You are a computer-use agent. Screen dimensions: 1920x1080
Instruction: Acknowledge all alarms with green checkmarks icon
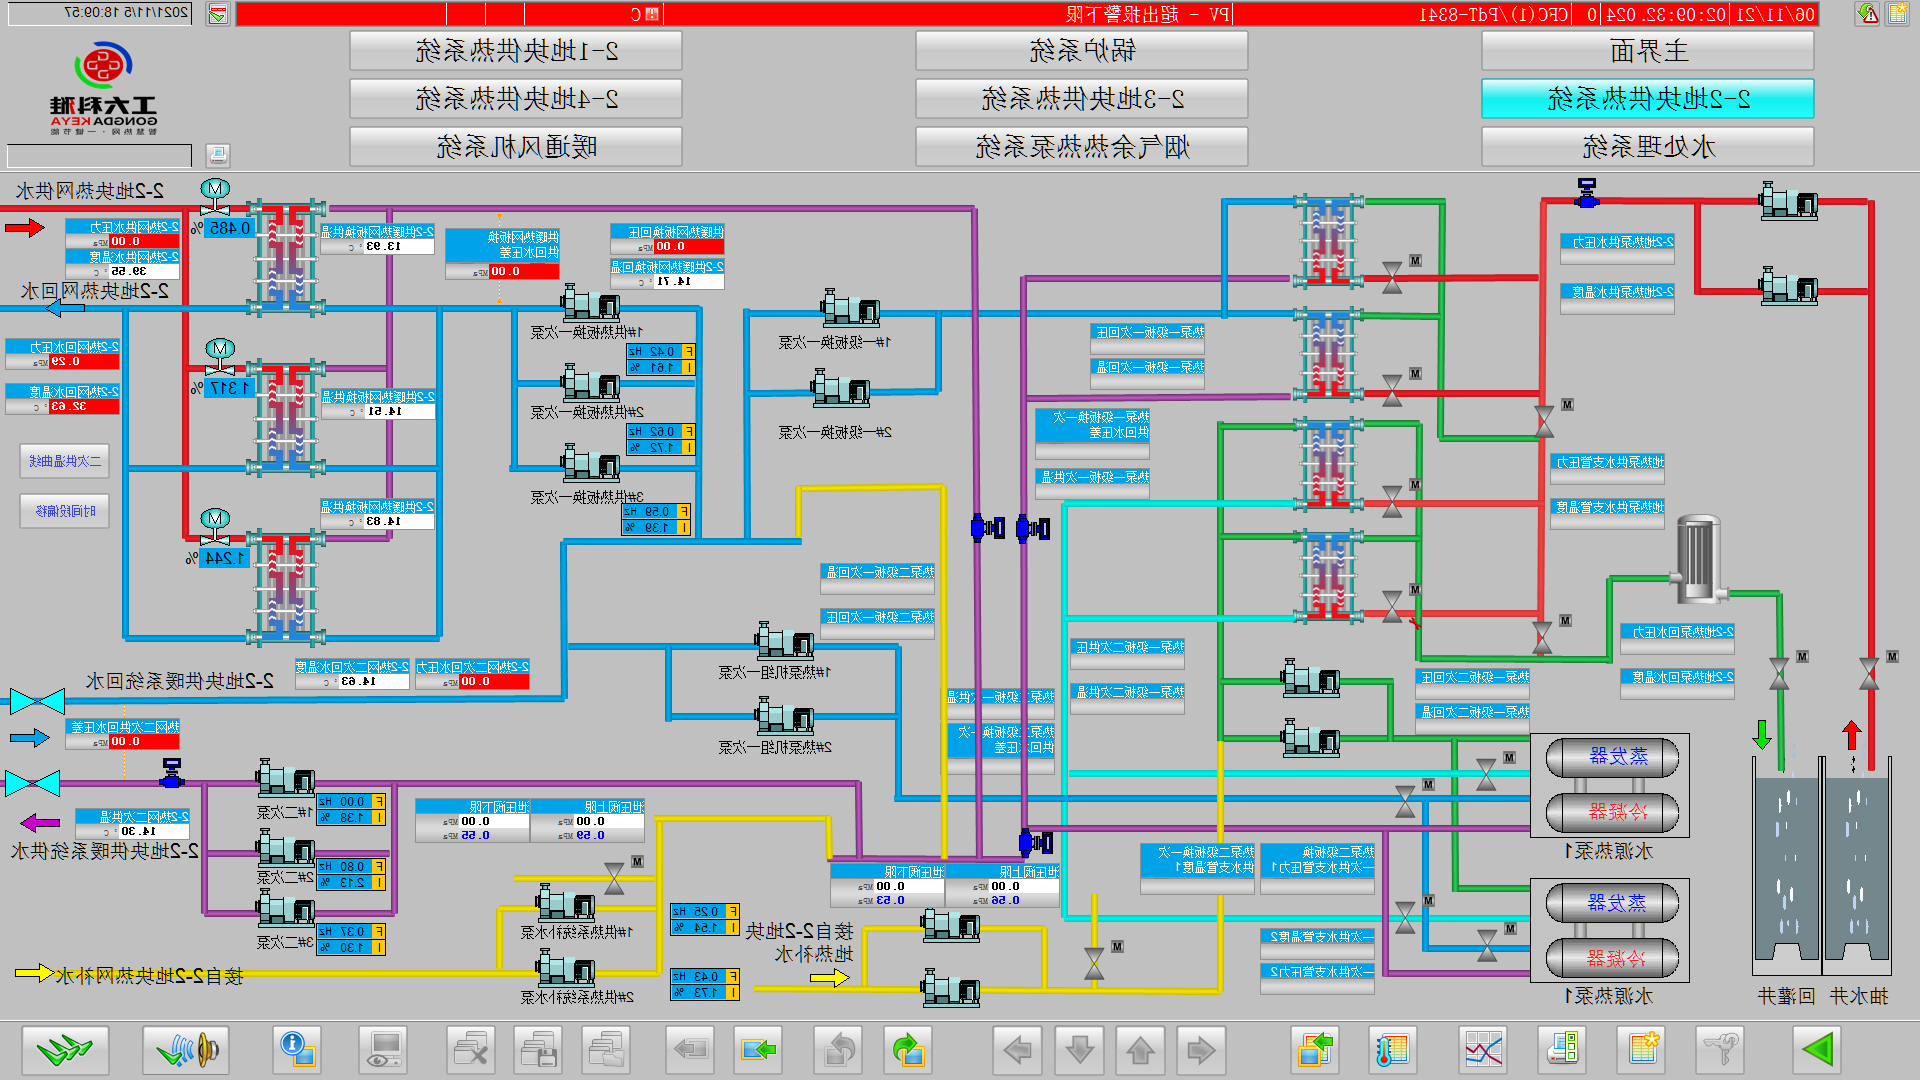click(x=65, y=1050)
